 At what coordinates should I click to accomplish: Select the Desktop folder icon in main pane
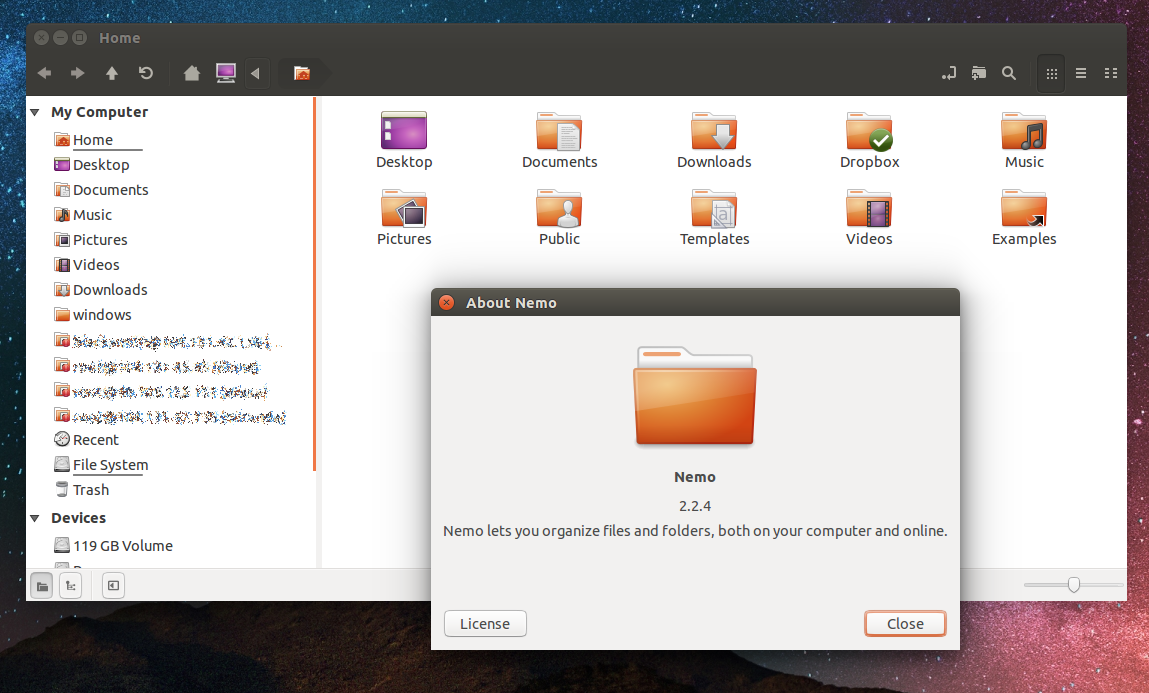pos(404,141)
